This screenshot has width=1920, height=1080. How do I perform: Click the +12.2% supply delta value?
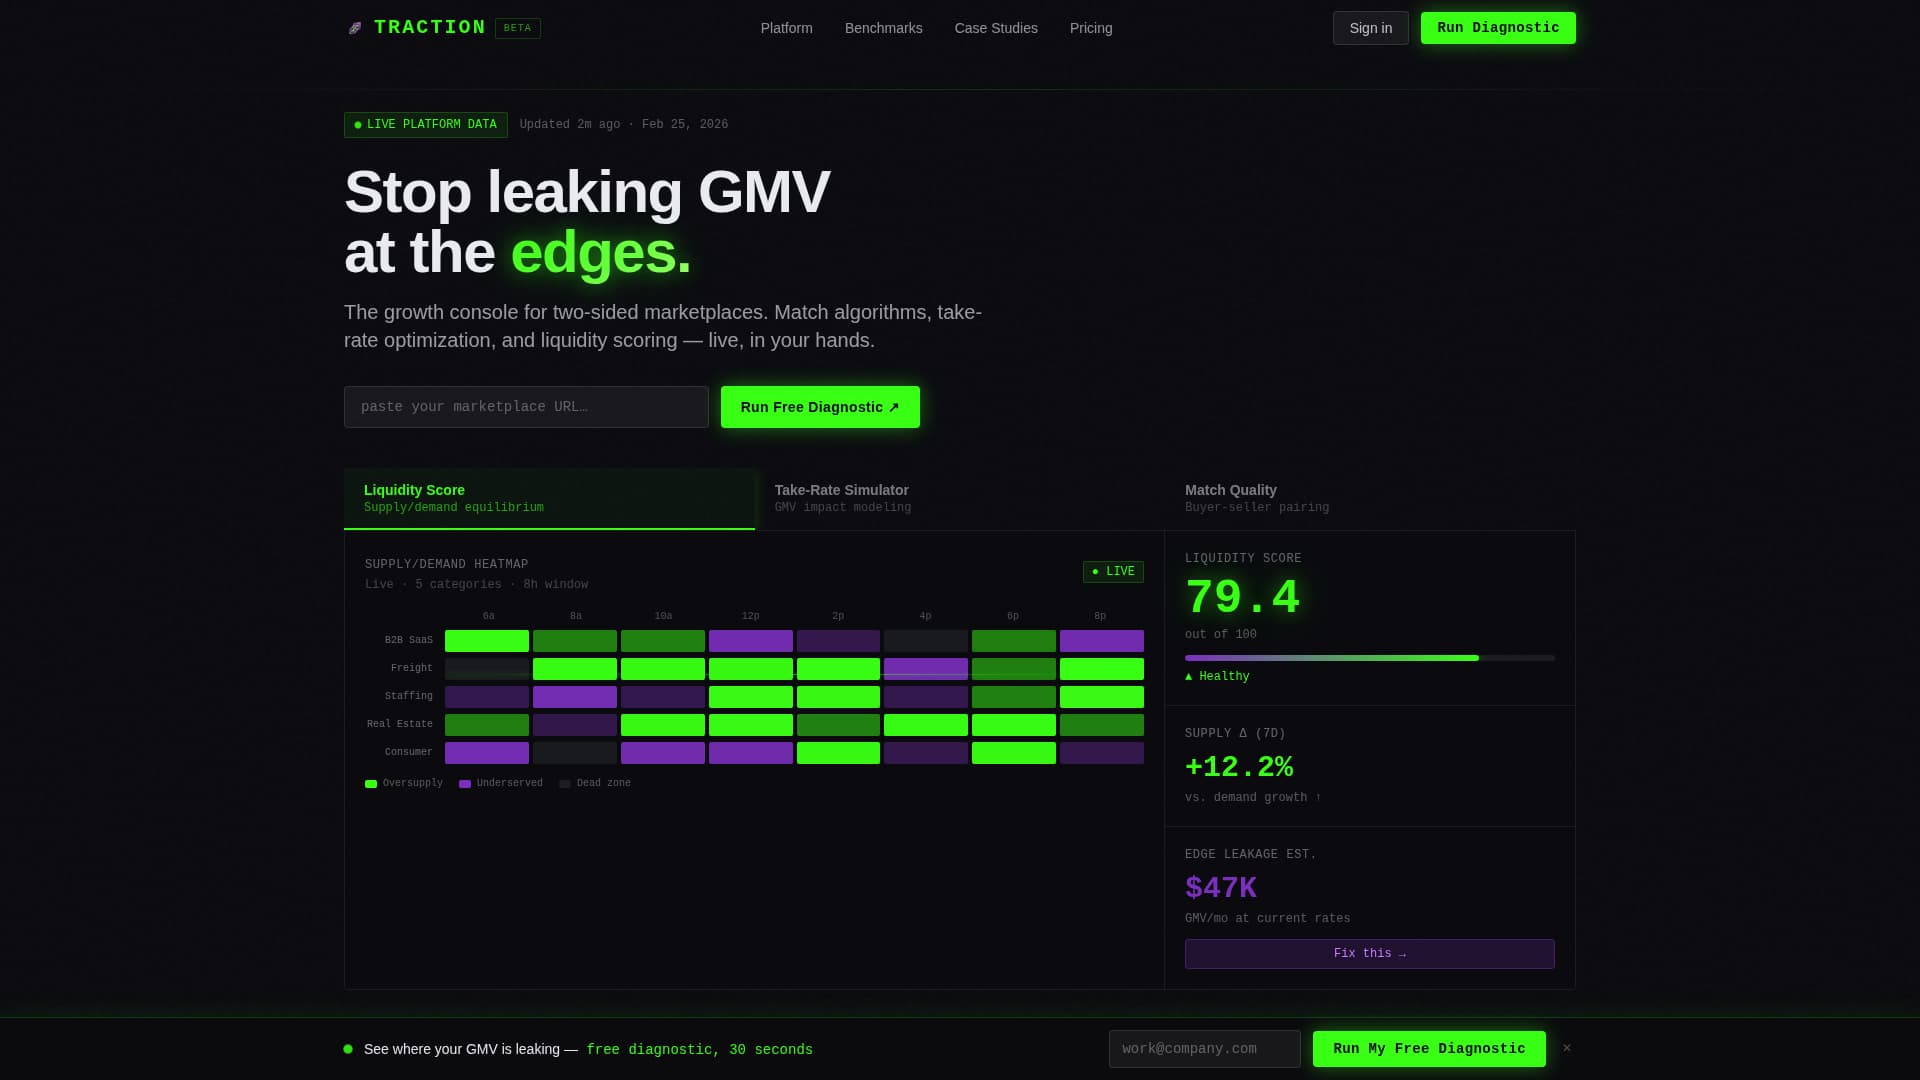[1239, 767]
